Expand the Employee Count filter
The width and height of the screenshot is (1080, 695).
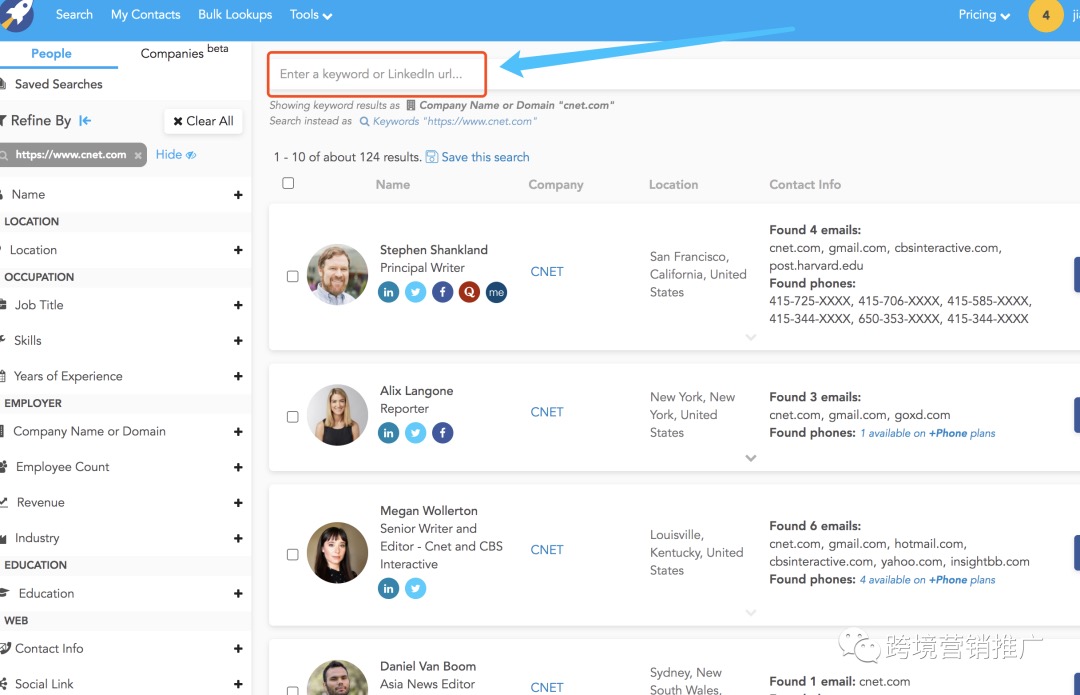pos(238,467)
